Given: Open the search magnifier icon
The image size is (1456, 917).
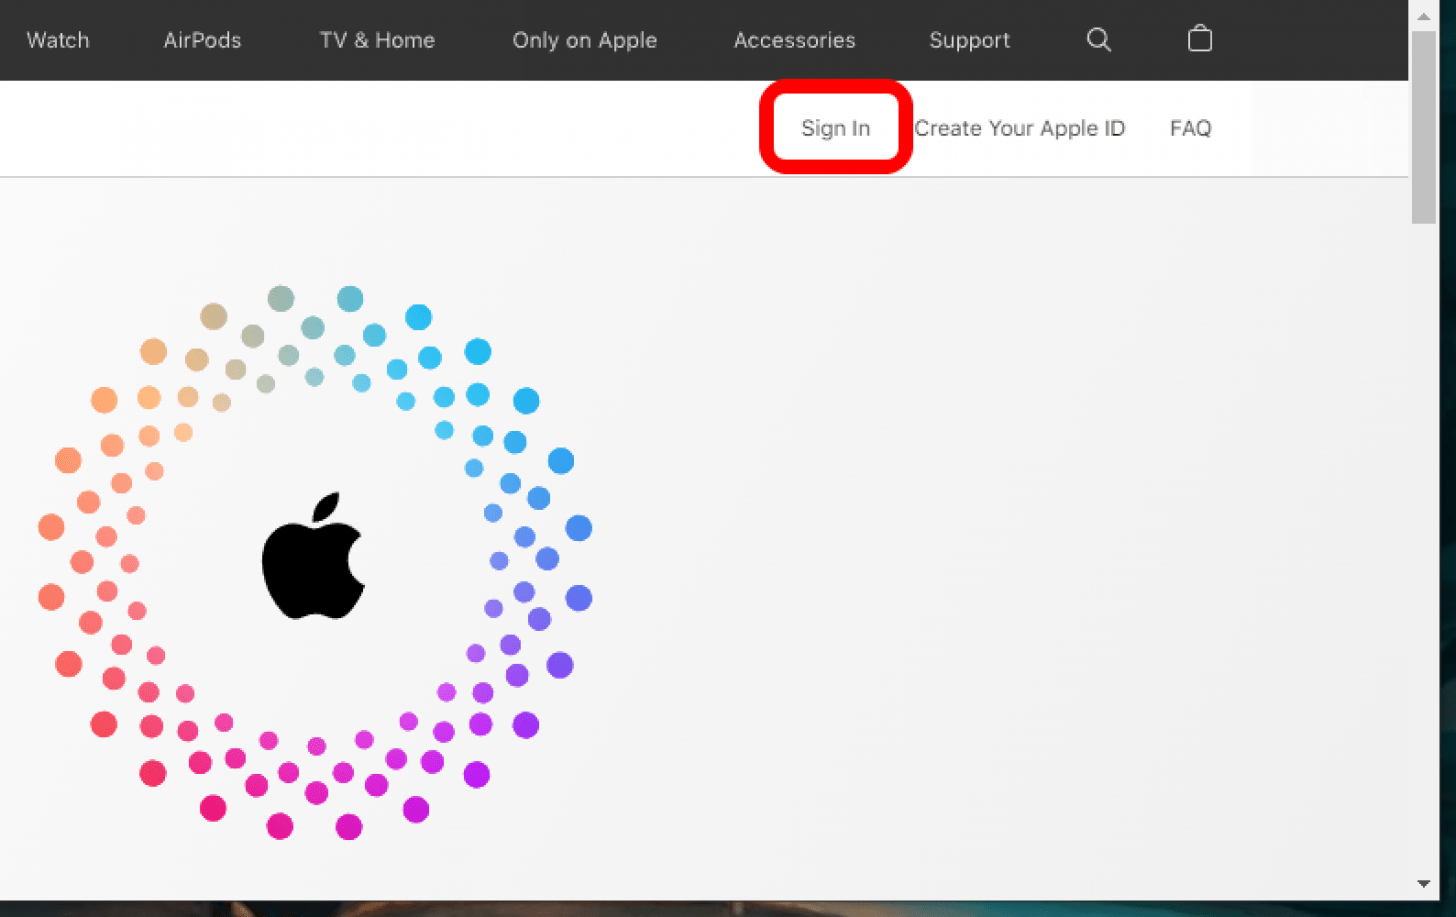Looking at the screenshot, I should tap(1098, 39).
